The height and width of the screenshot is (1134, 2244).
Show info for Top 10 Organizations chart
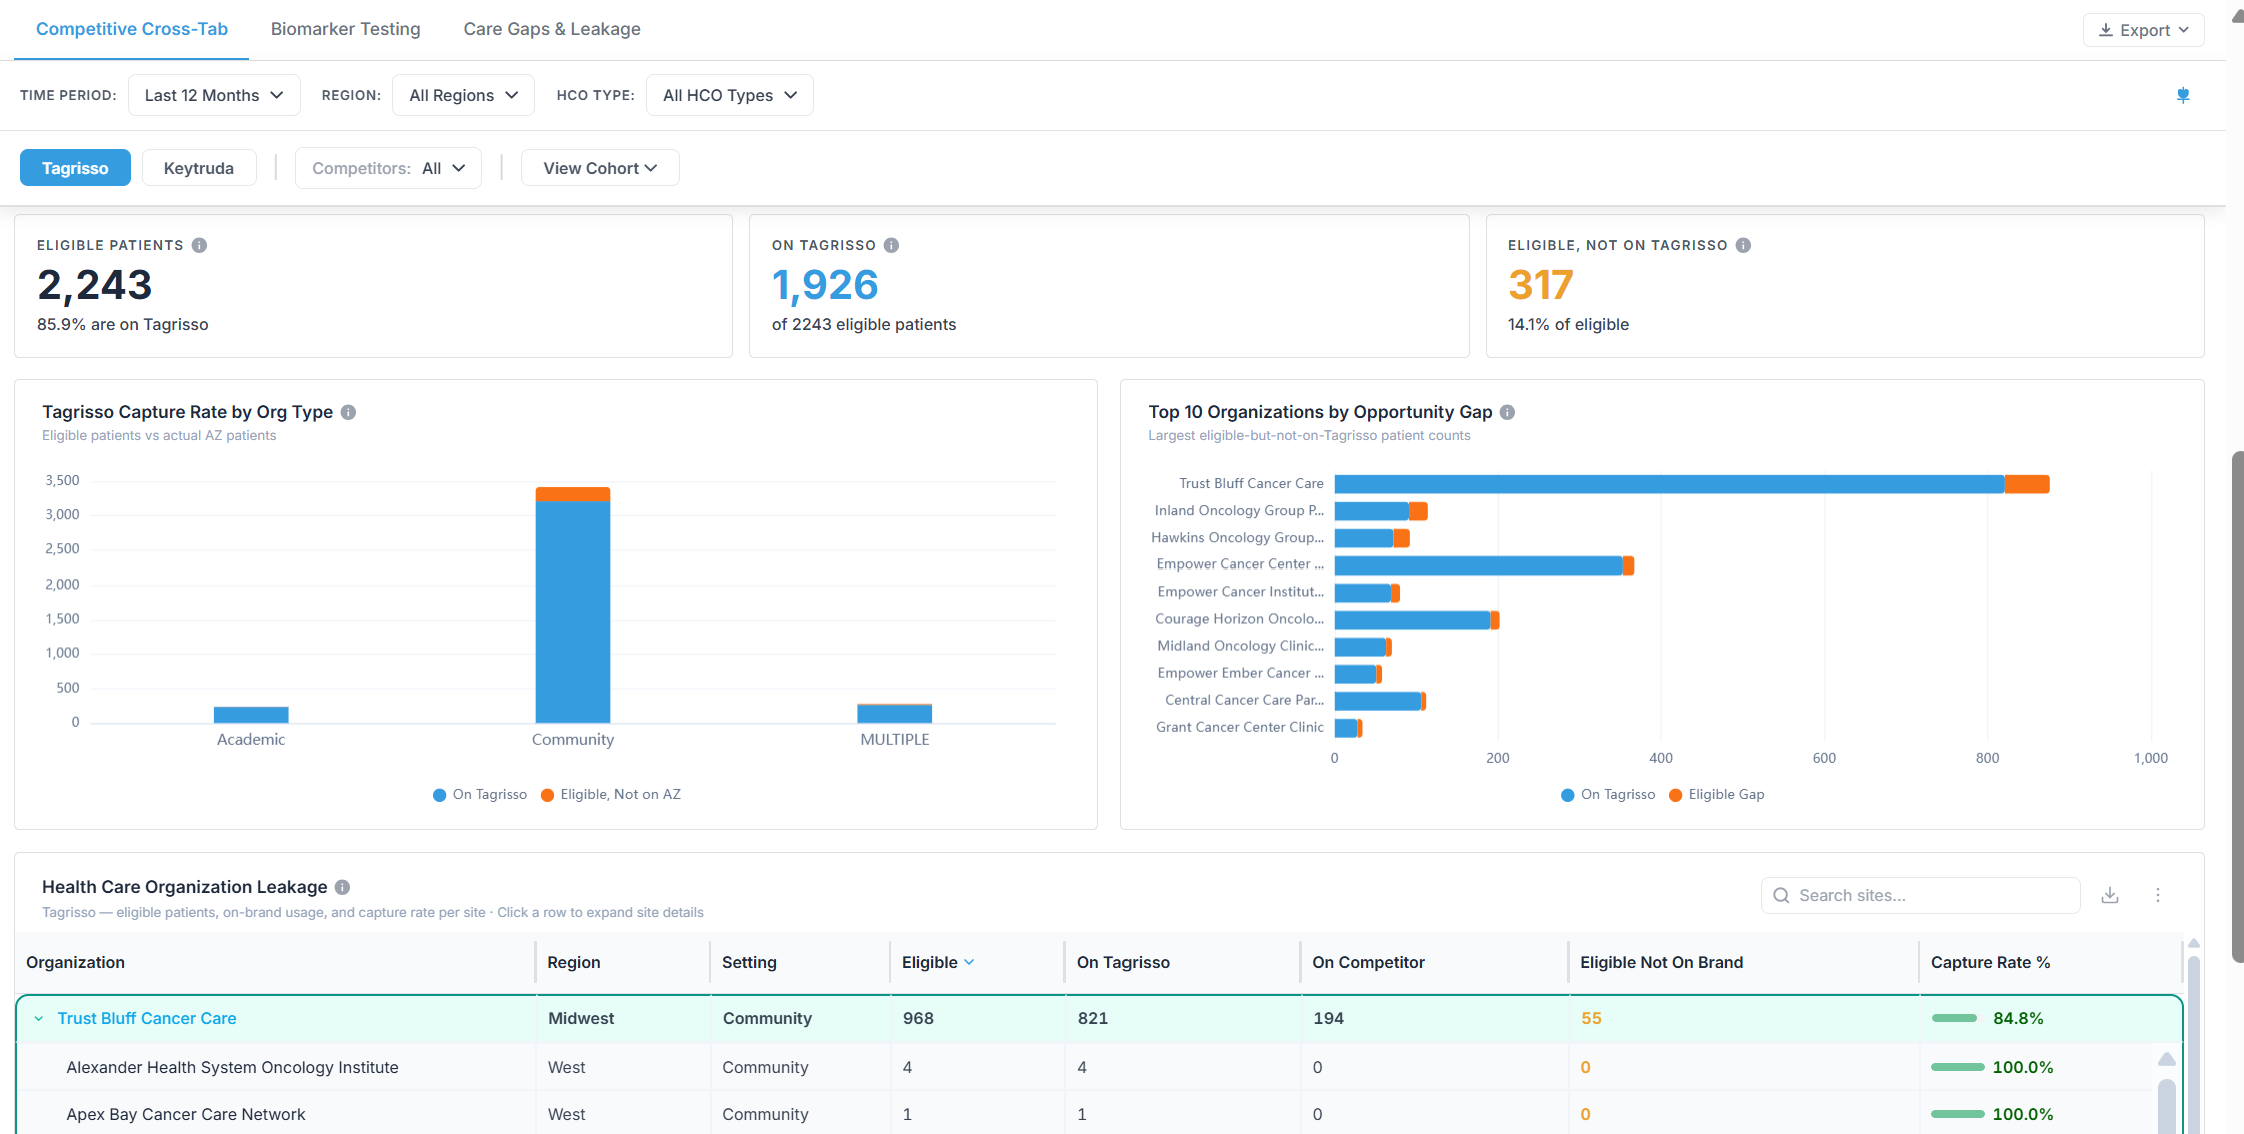[1507, 412]
